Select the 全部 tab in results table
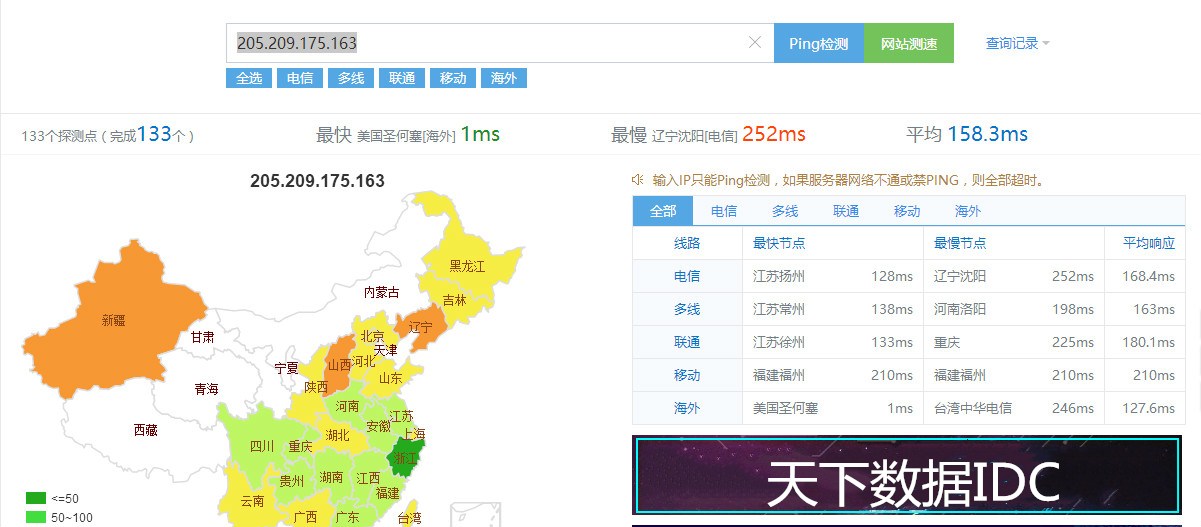The width and height of the screenshot is (1201, 527). [x=663, y=211]
